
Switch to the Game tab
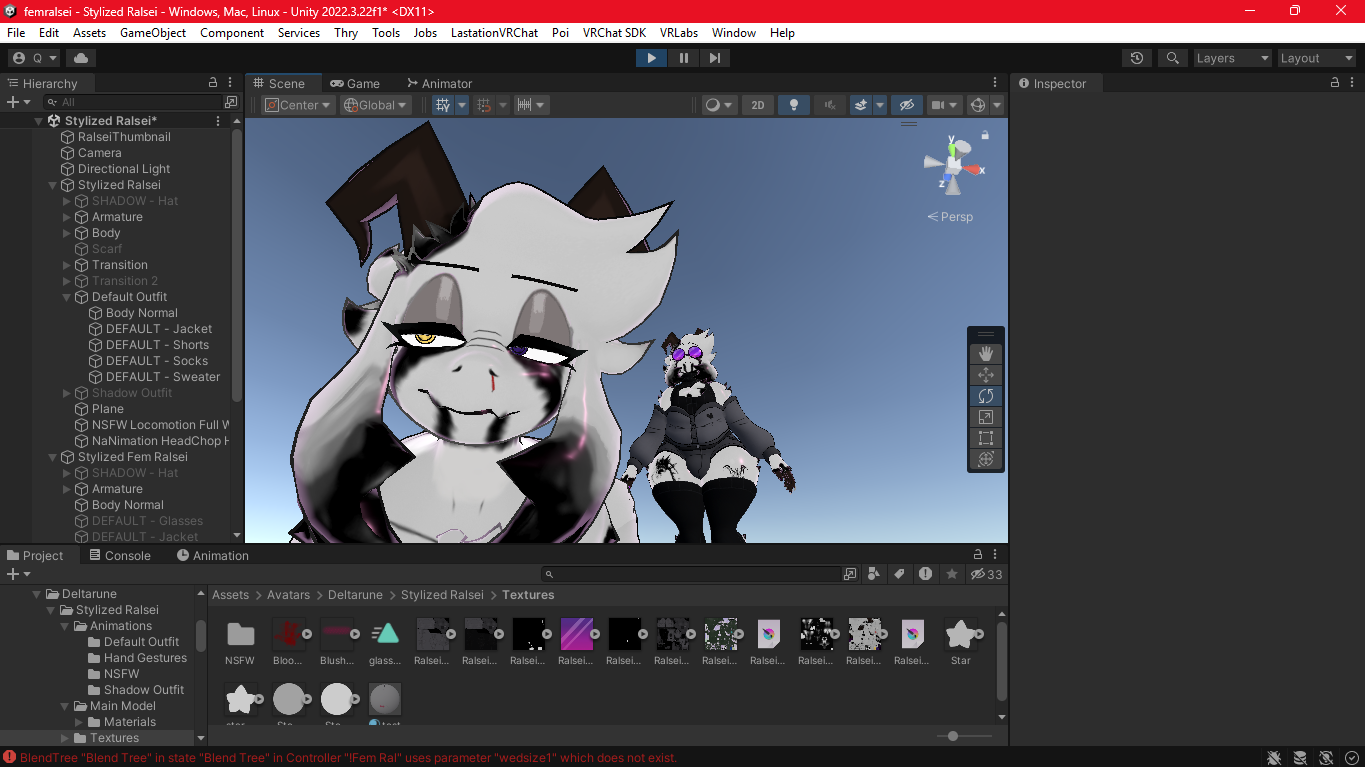(x=355, y=83)
